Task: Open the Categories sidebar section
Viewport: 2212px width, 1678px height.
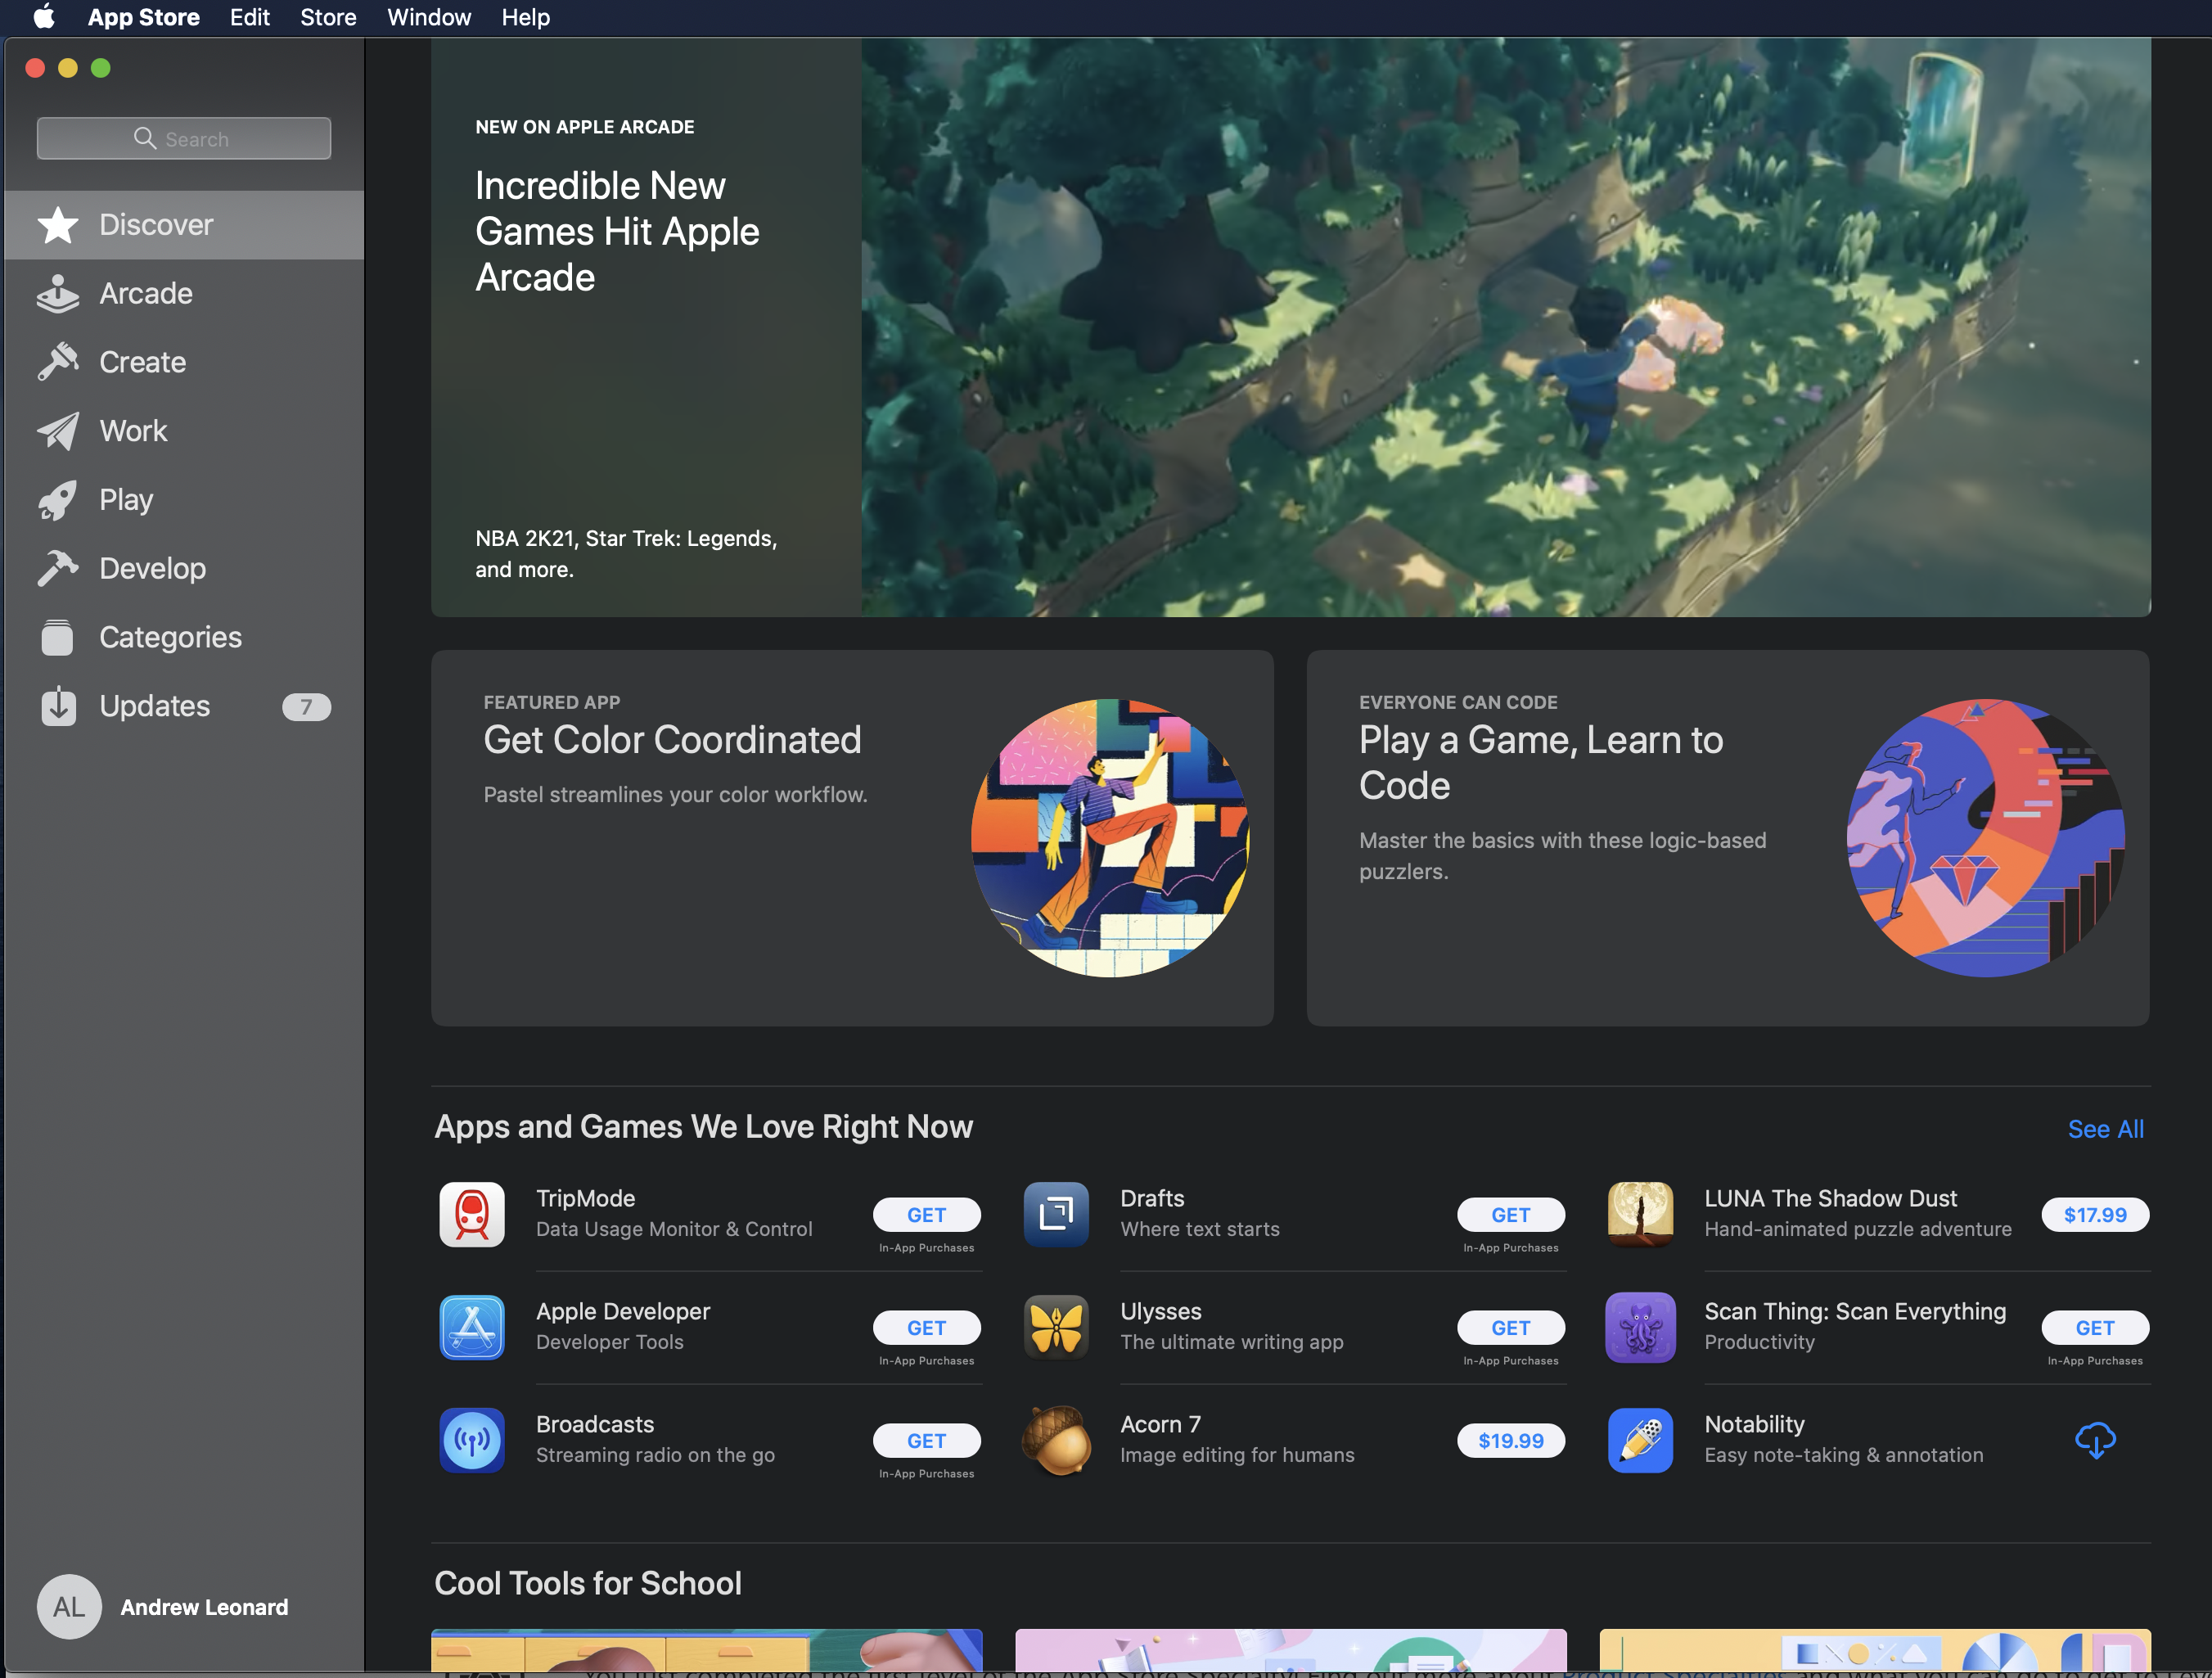Action: point(170,637)
